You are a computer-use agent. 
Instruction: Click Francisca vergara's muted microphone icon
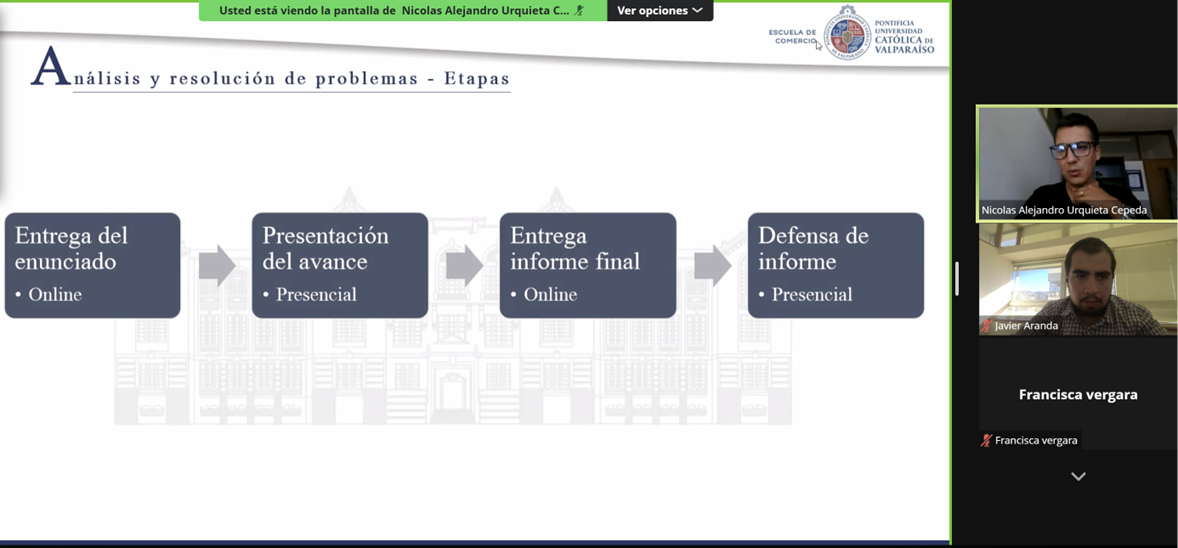tap(986, 440)
